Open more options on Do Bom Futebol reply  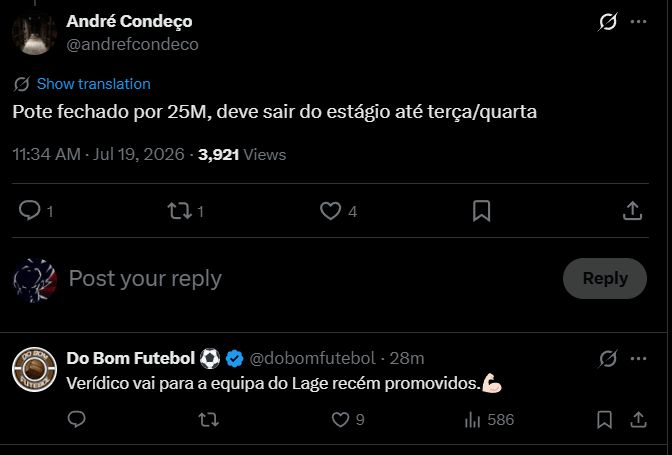638,359
